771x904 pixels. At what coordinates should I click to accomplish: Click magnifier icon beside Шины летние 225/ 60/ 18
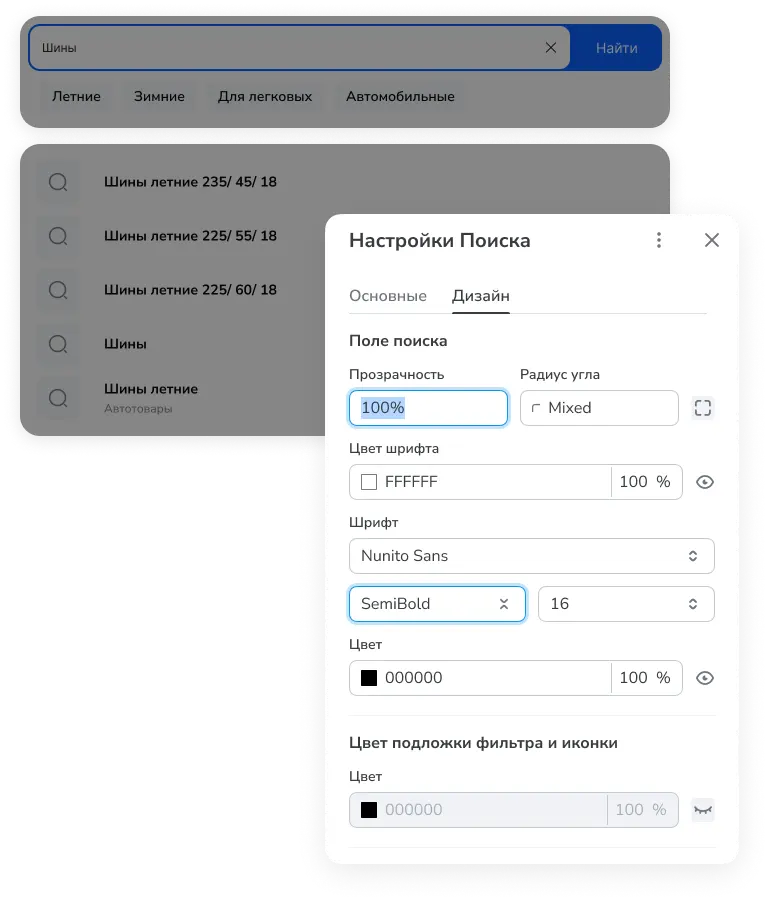click(58, 290)
